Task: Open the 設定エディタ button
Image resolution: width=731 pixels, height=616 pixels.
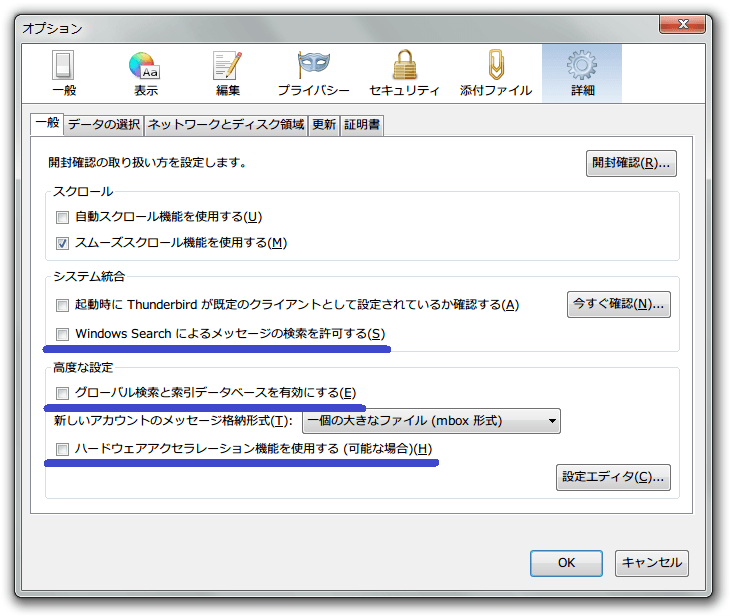Action: [x=612, y=477]
